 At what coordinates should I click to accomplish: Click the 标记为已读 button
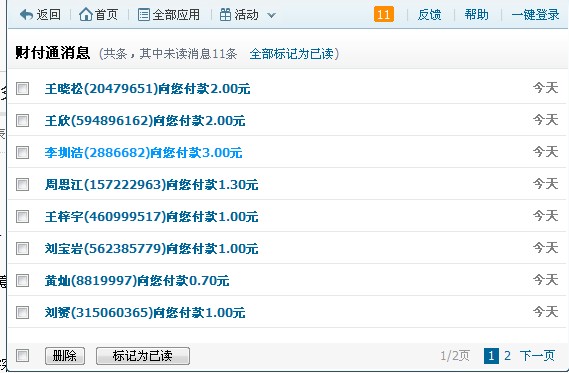click(143, 356)
